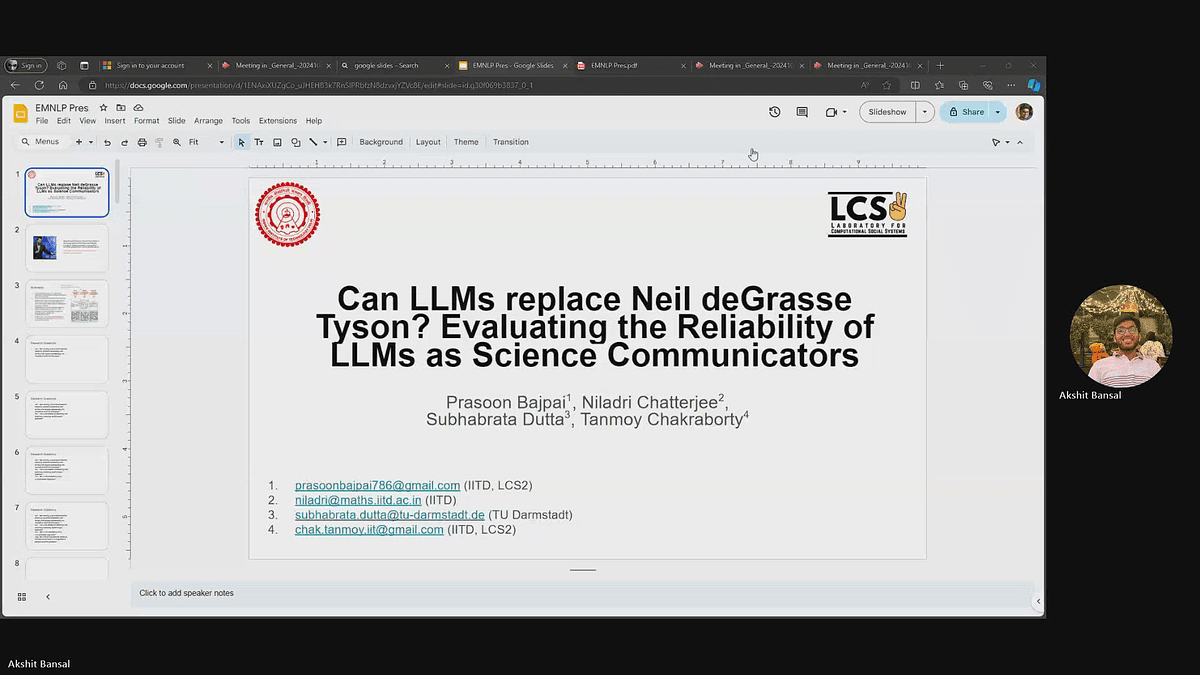Open the Edge Copilot icon
This screenshot has width=1200, height=675.
[1034, 85]
